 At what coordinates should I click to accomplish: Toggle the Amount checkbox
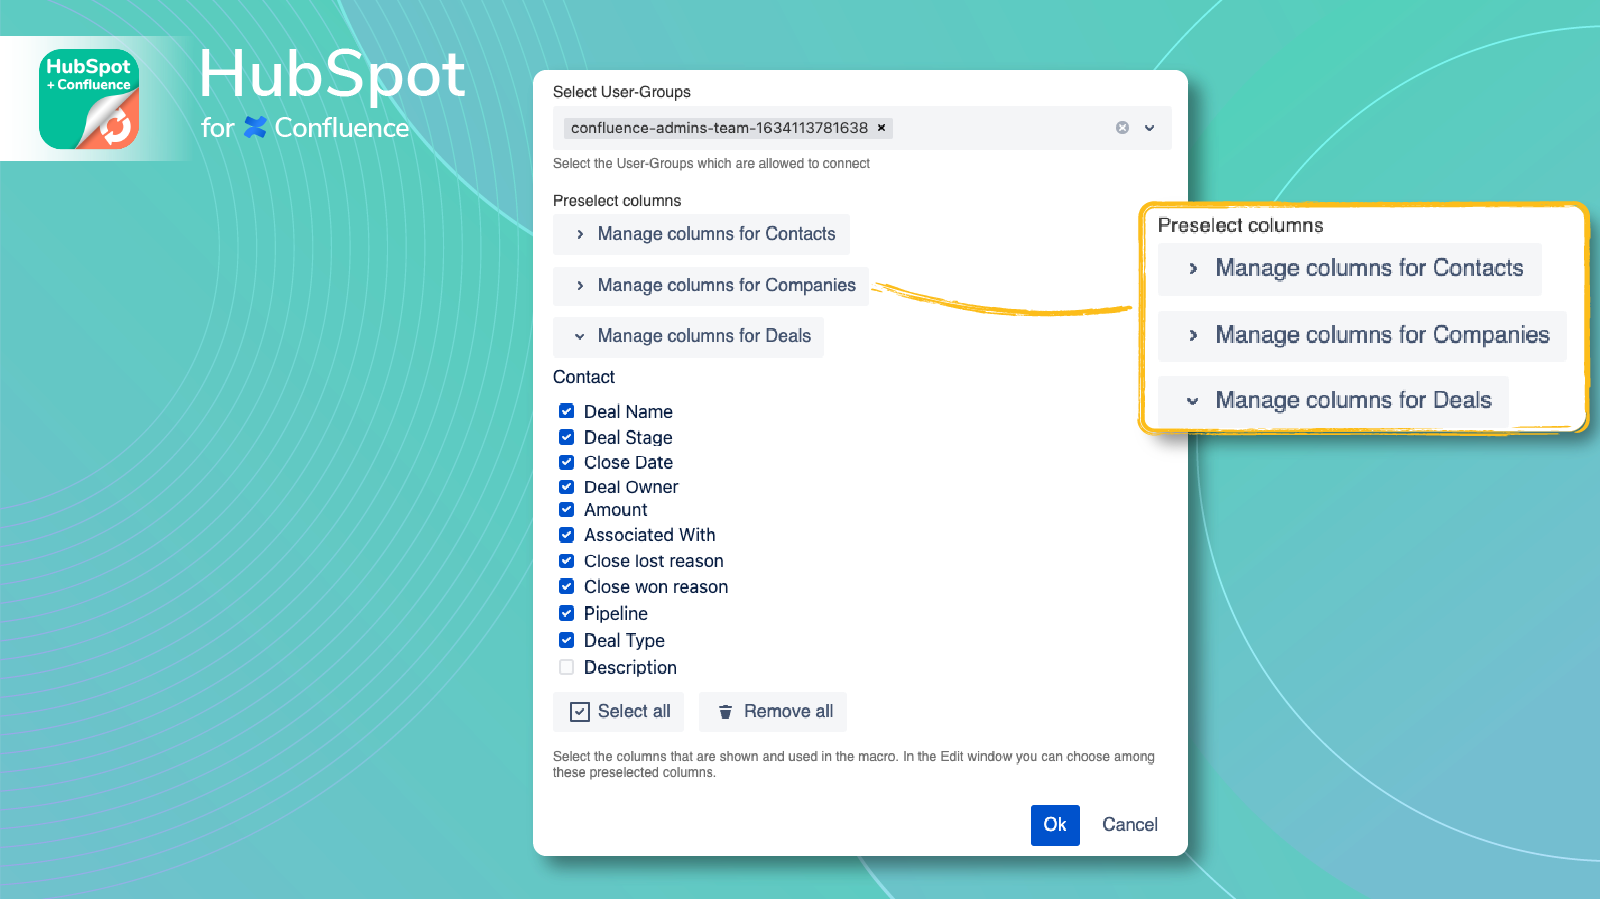566,510
